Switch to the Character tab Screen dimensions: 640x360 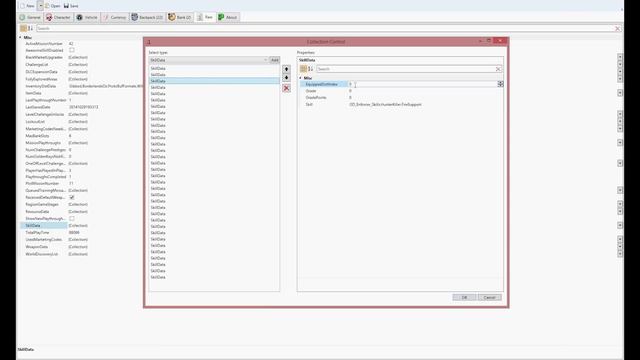pyautogui.click(x=58, y=17)
